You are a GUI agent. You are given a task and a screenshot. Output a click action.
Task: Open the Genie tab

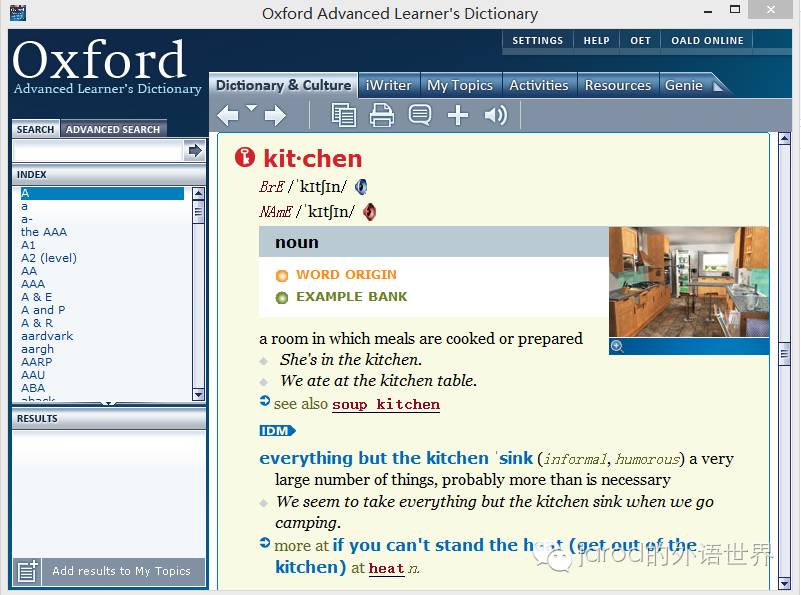coord(684,85)
